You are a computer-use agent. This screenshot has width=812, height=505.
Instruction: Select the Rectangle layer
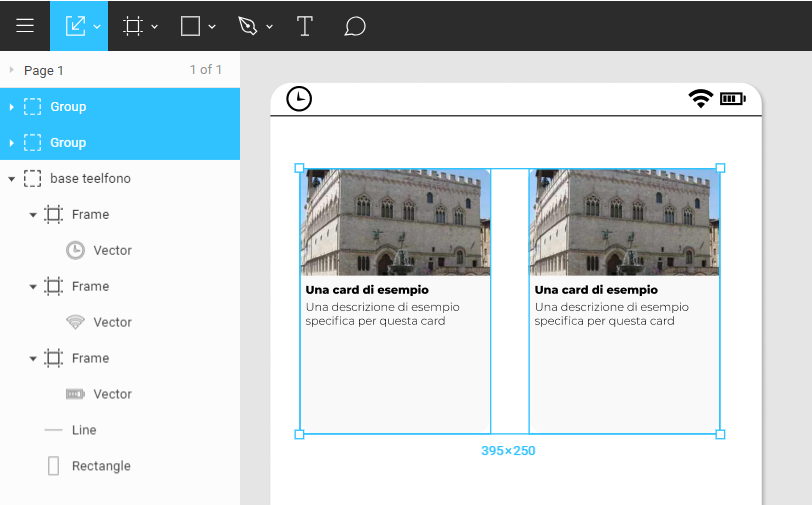click(x=101, y=466)
